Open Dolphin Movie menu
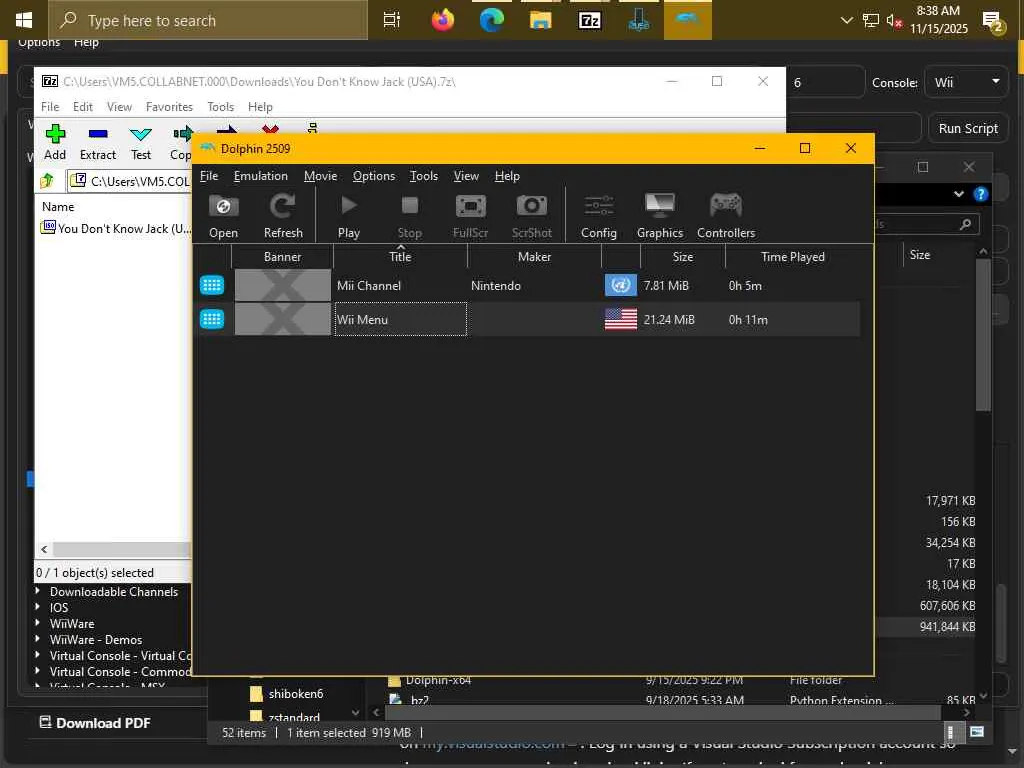The image size is (1024, 768). [320, 176]
